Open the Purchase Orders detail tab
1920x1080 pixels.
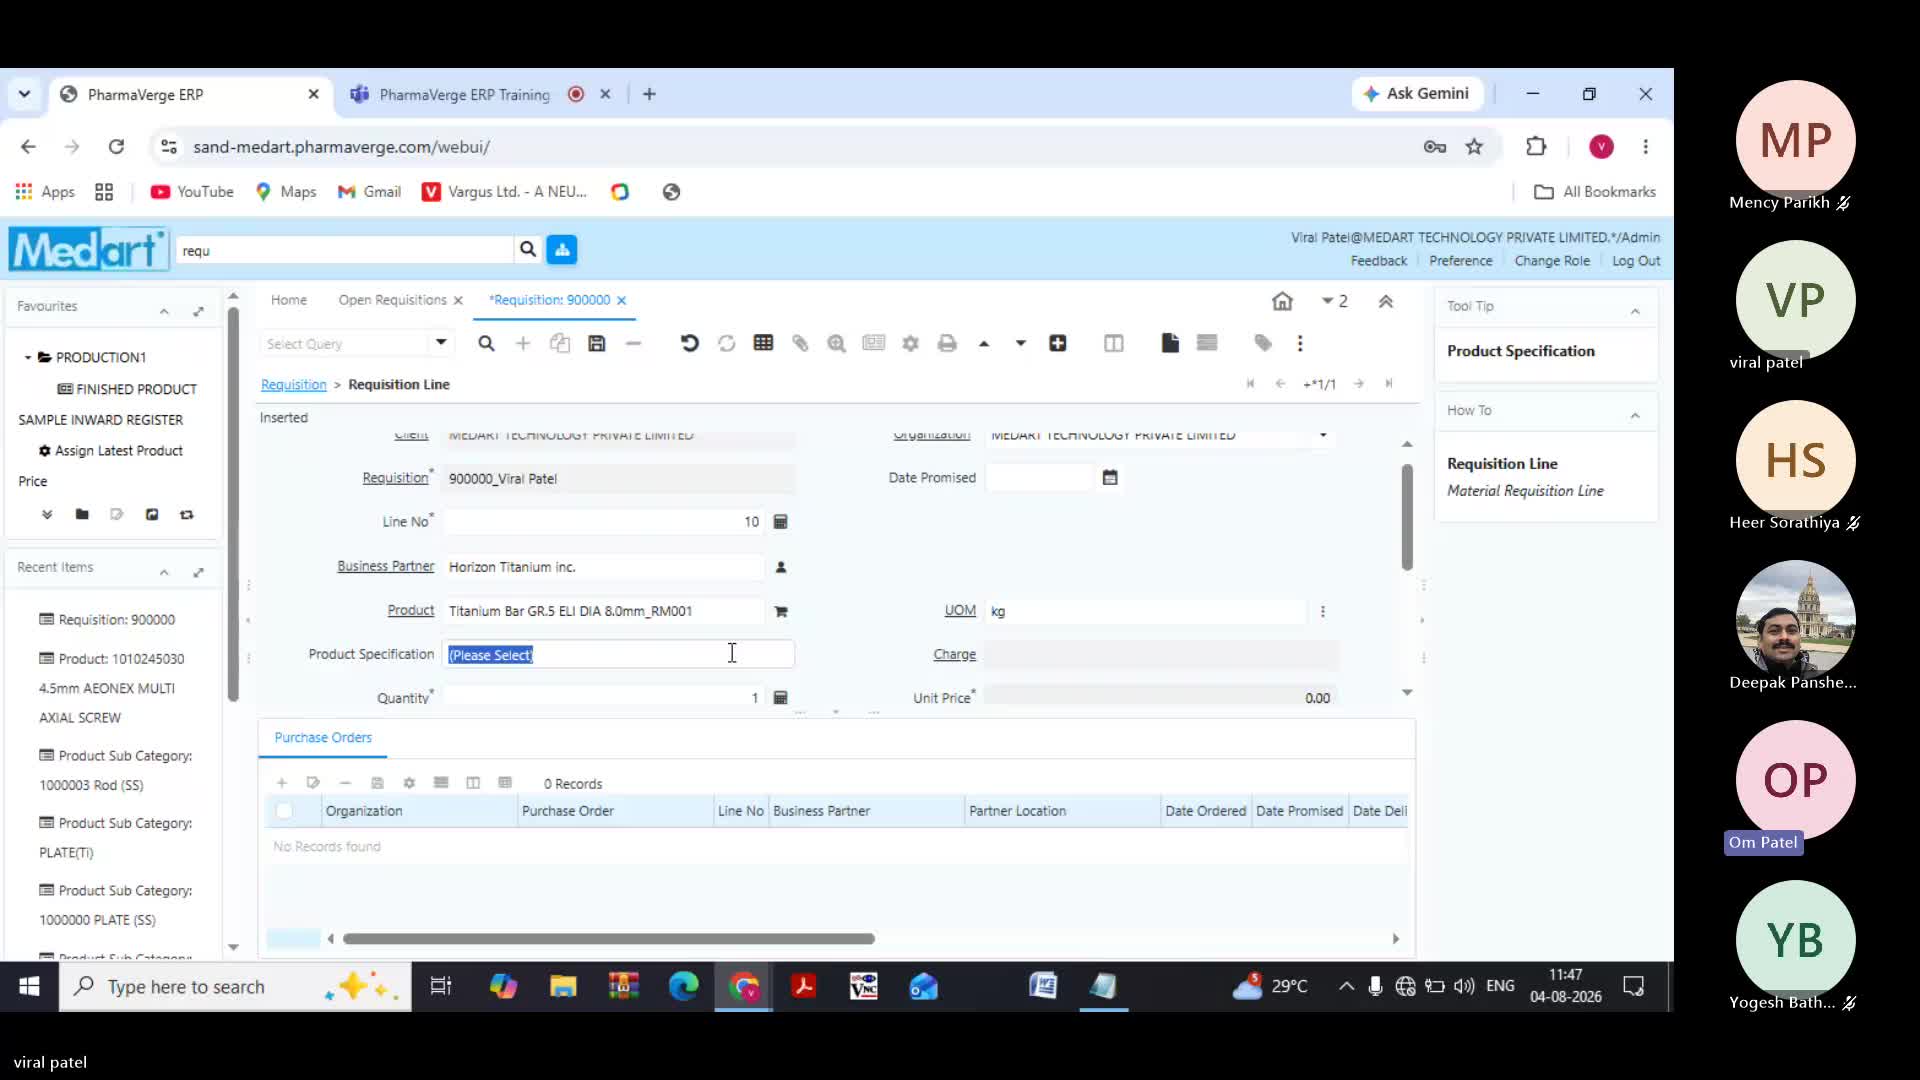[323, 737]
